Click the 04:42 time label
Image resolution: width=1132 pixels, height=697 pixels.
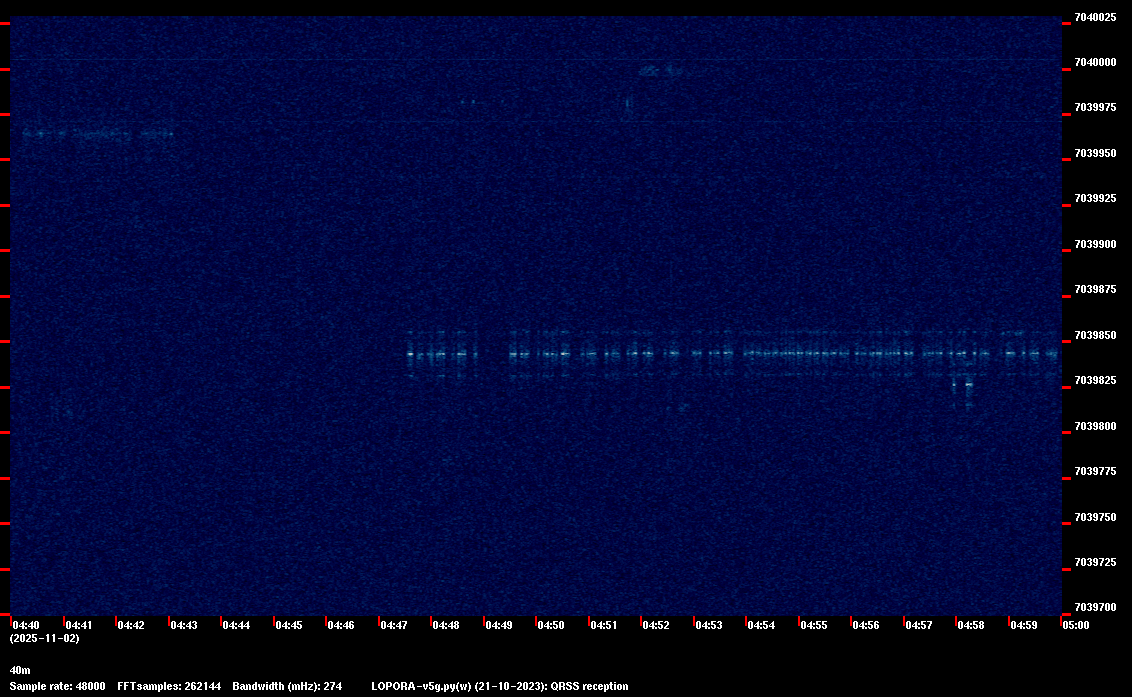[x=131, y=625]
